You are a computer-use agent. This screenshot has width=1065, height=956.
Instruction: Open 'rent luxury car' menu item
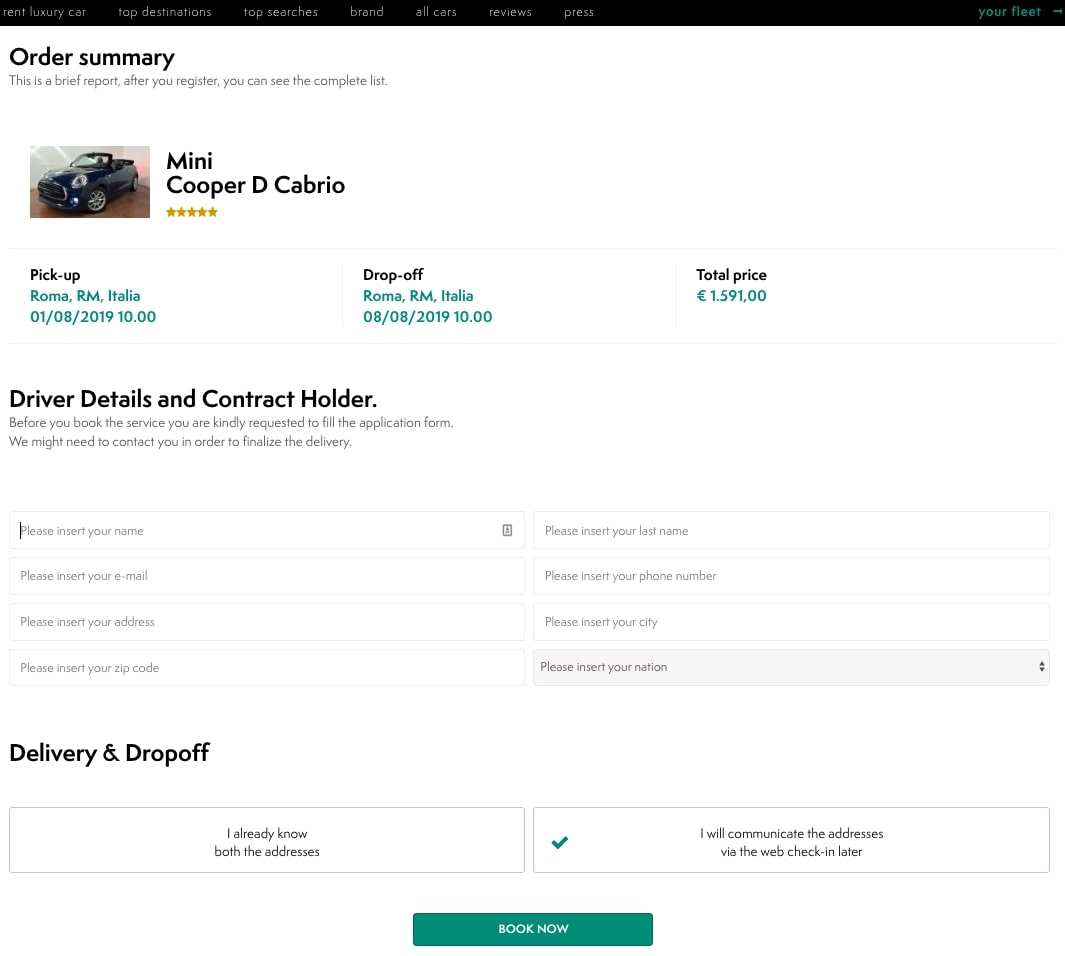click(45, 12)
